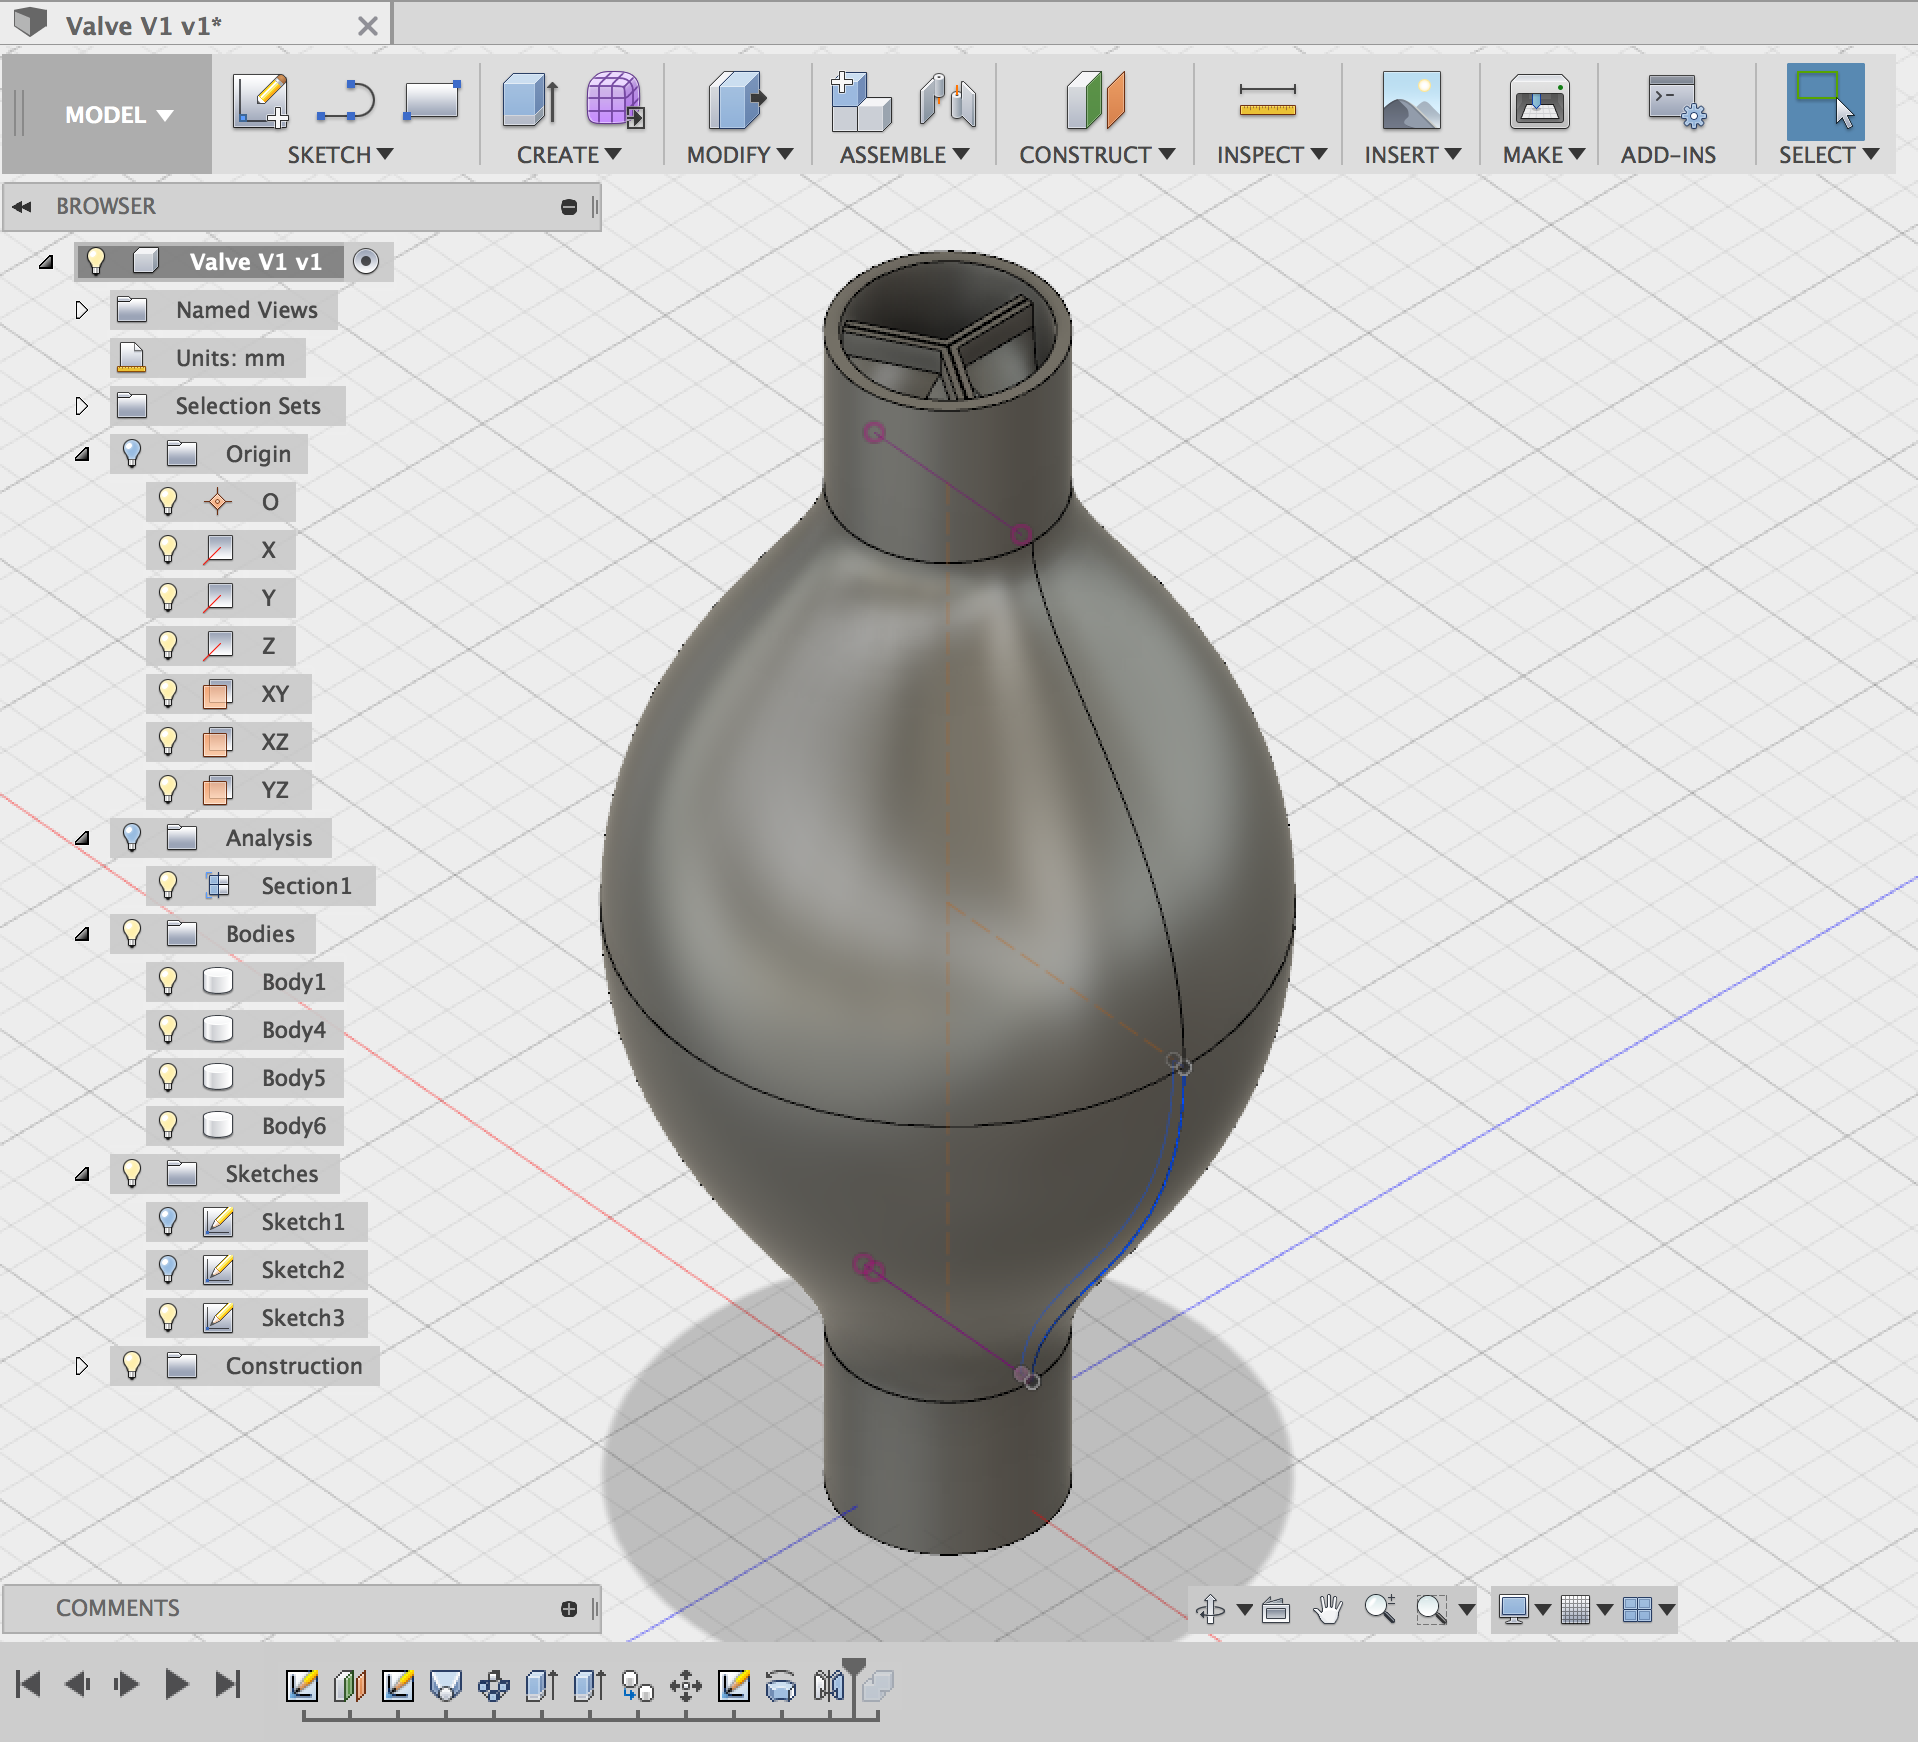The width and height of the screenshot is (1918, 1742).
Task: Open the INSPECT menu
Action: pos(1271,155)
